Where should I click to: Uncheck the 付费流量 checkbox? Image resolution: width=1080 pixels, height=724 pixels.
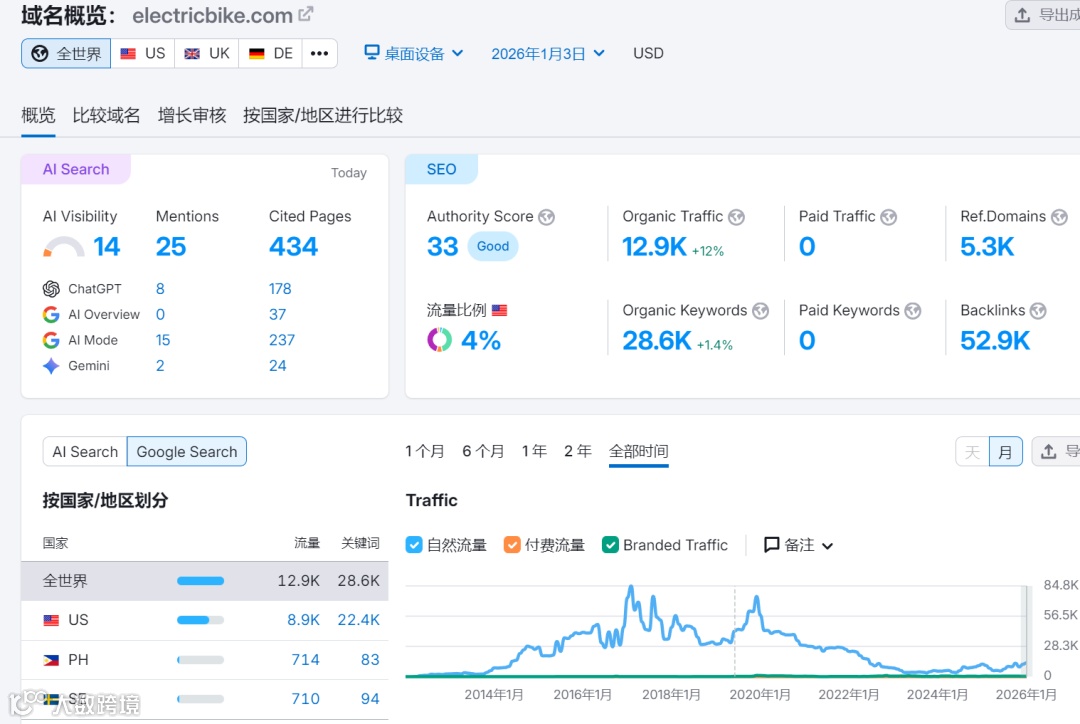[512, 545]
